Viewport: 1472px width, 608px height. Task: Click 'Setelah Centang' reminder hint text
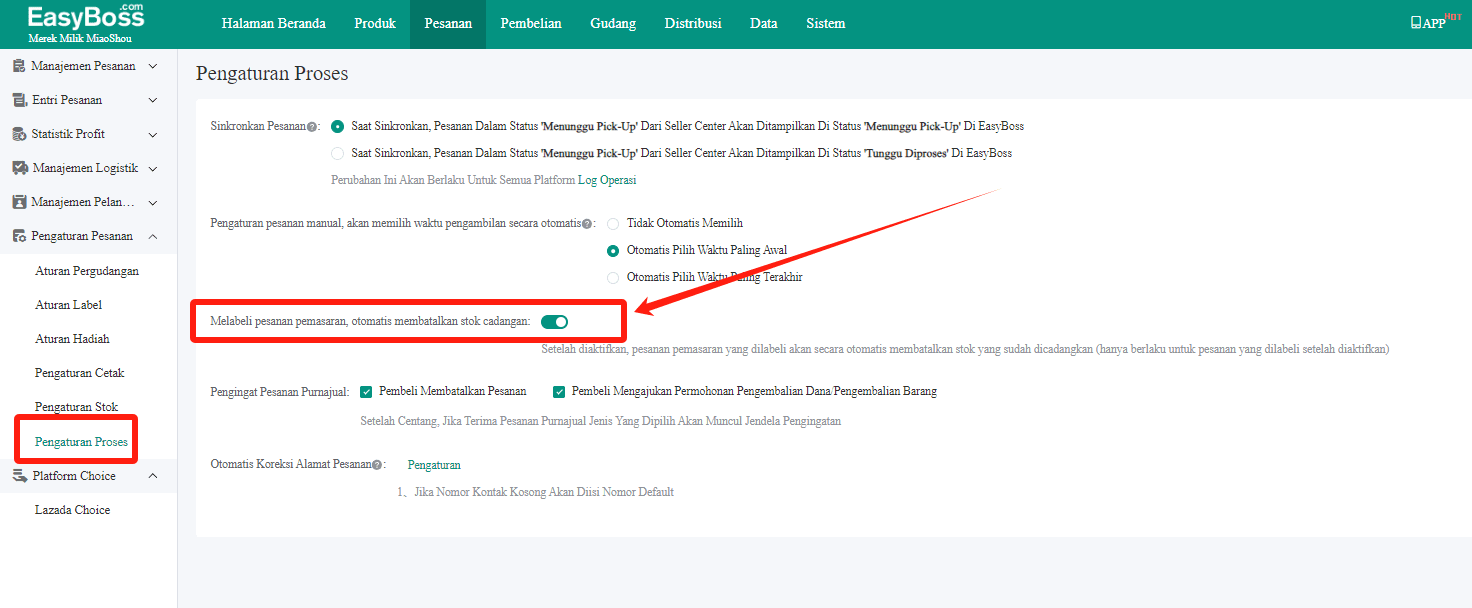point(601,422)
